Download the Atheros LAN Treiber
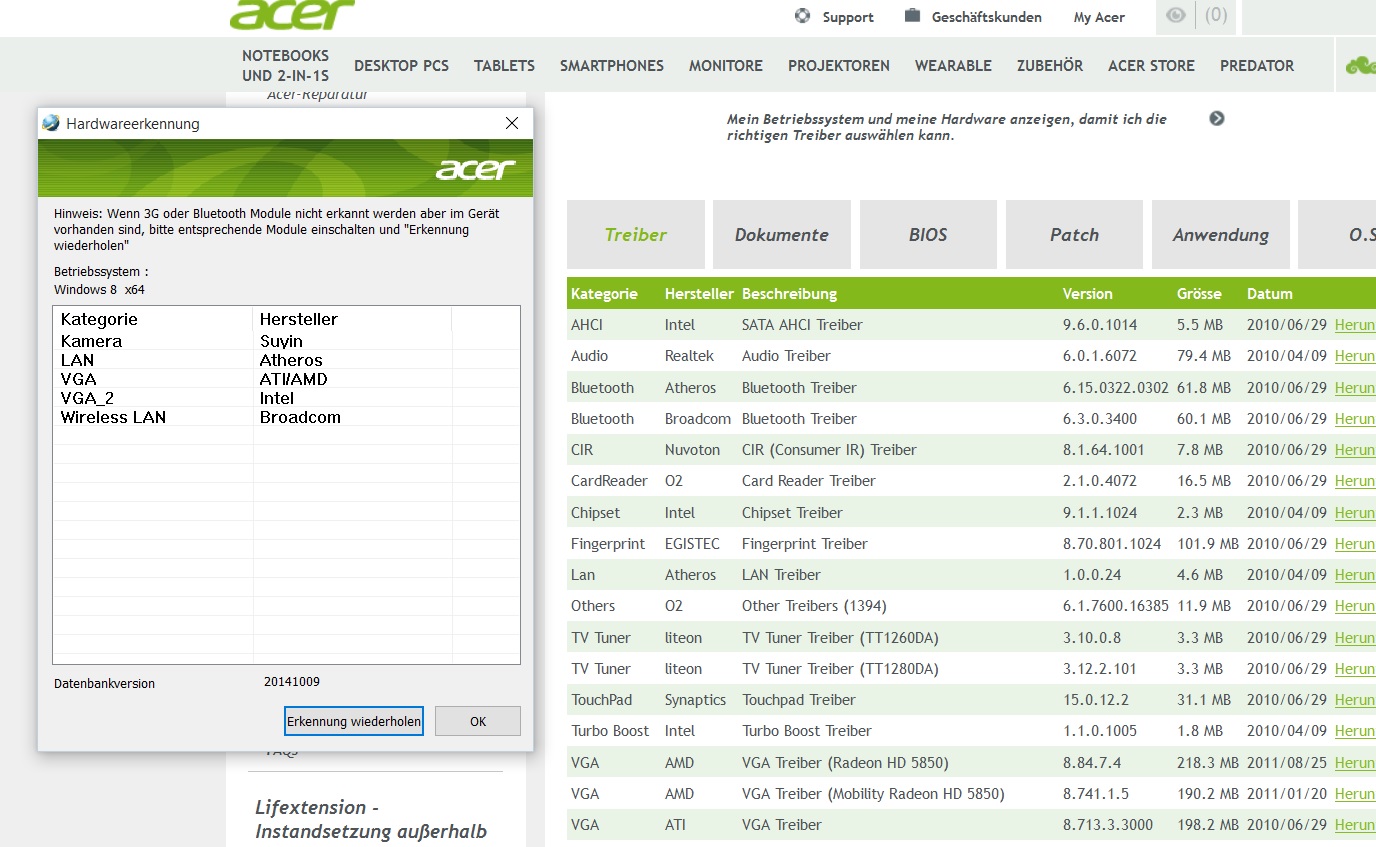This screenshot has width=1376, height=847. tap(1355, 575)
